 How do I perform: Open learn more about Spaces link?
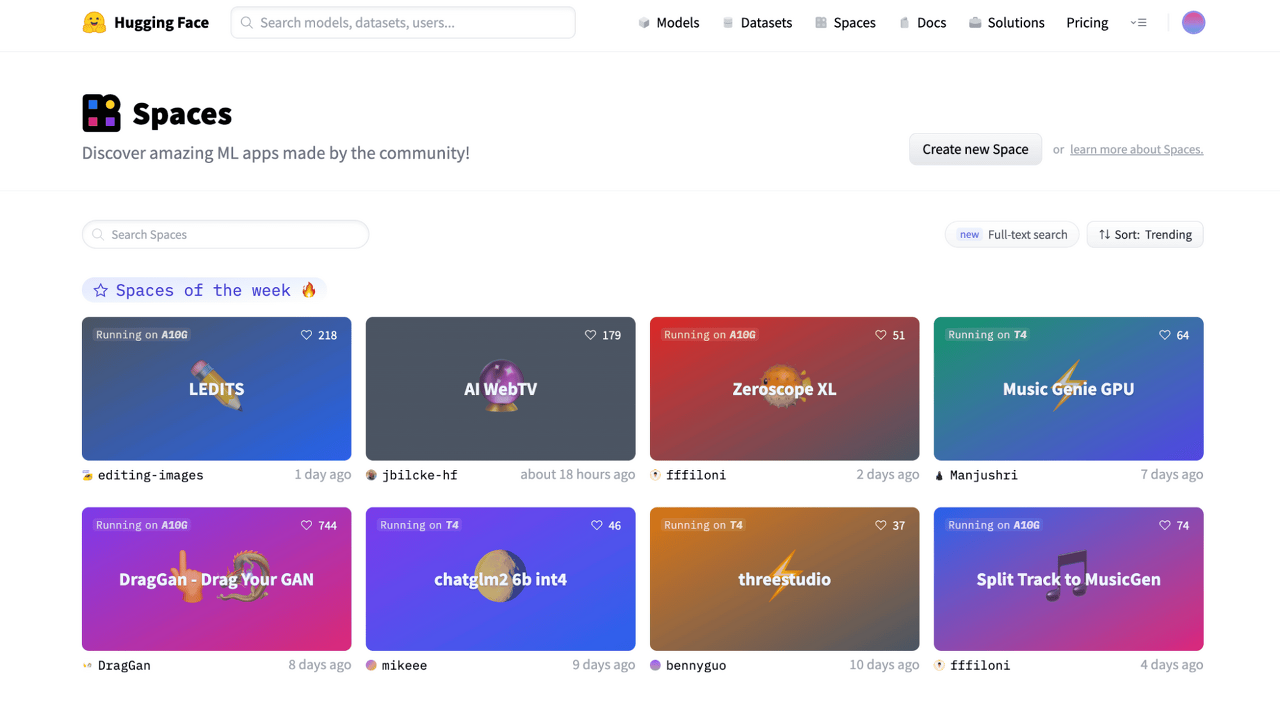(1136, 149)
